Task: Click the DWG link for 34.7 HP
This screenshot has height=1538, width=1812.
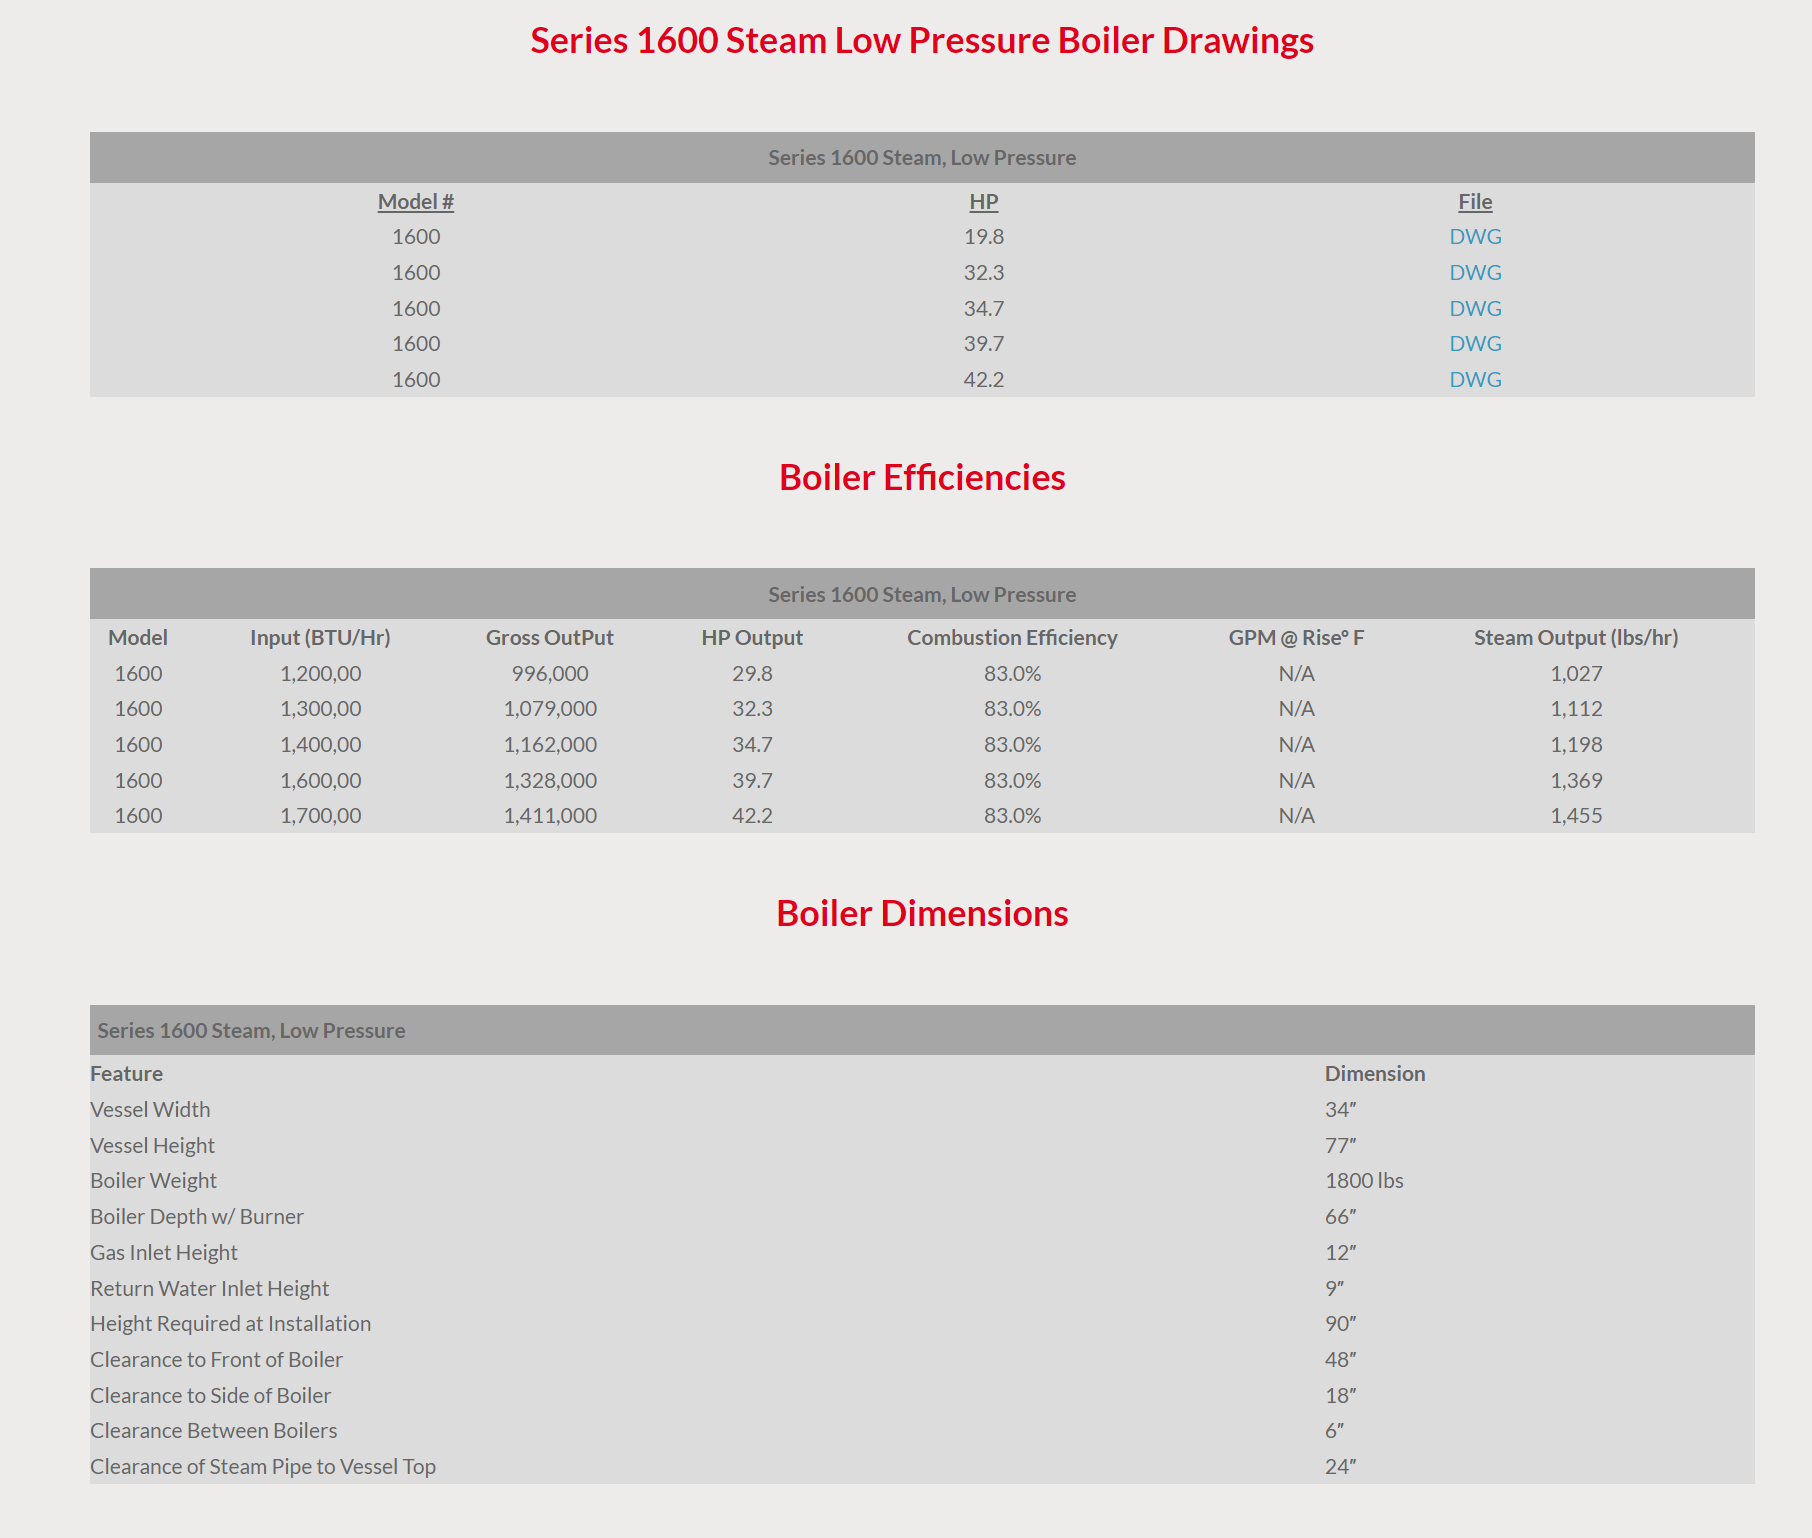Action: pos(1475,309)
